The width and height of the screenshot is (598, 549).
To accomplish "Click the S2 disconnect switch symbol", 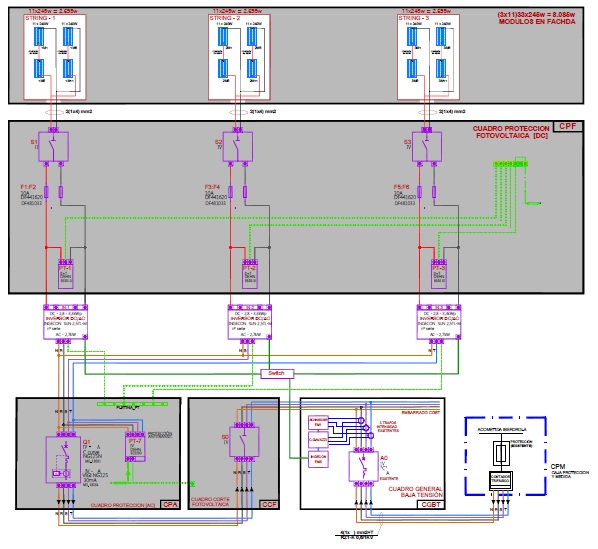I will pyautogui.click(x=238, y=147).
